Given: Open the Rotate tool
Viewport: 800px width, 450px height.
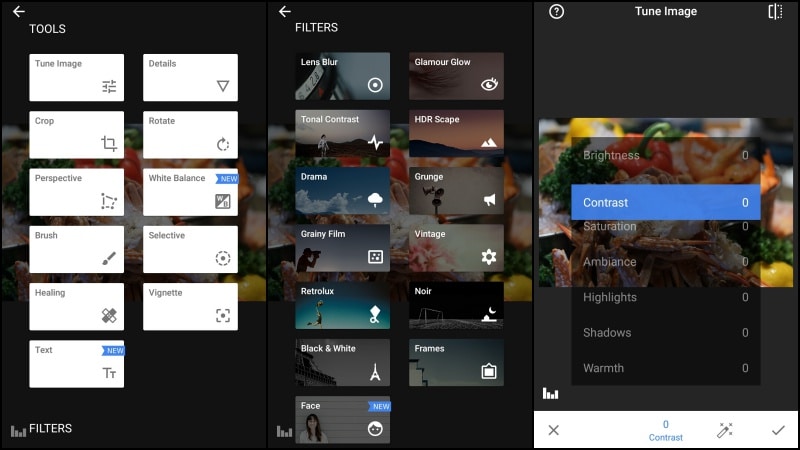Looking at the screenshot, I should (190, 134).
